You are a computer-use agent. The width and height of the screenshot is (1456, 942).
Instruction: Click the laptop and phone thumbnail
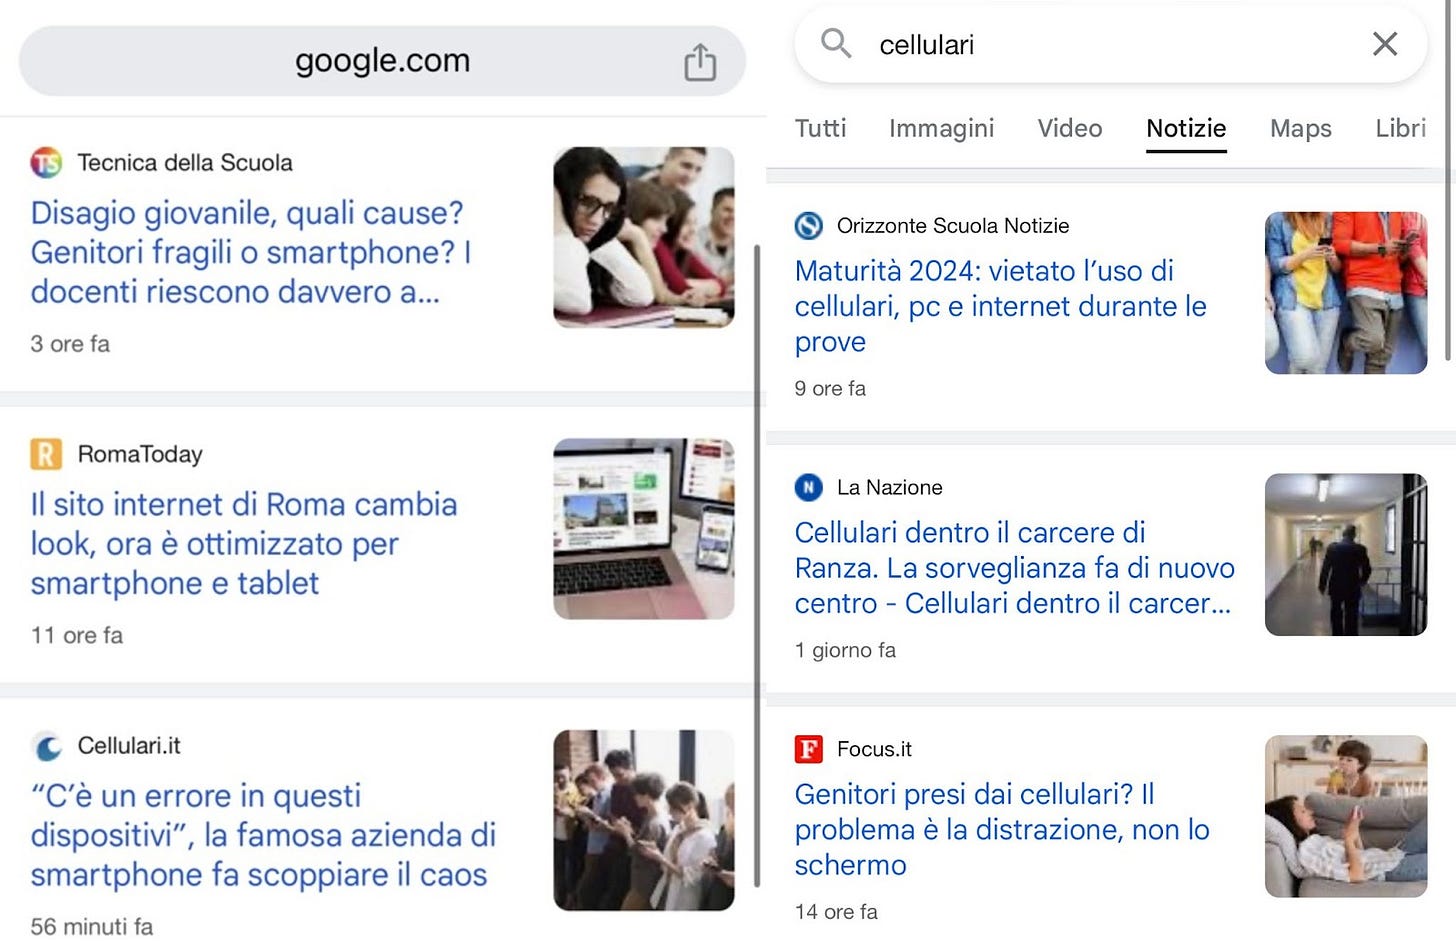tap(644, 529)
